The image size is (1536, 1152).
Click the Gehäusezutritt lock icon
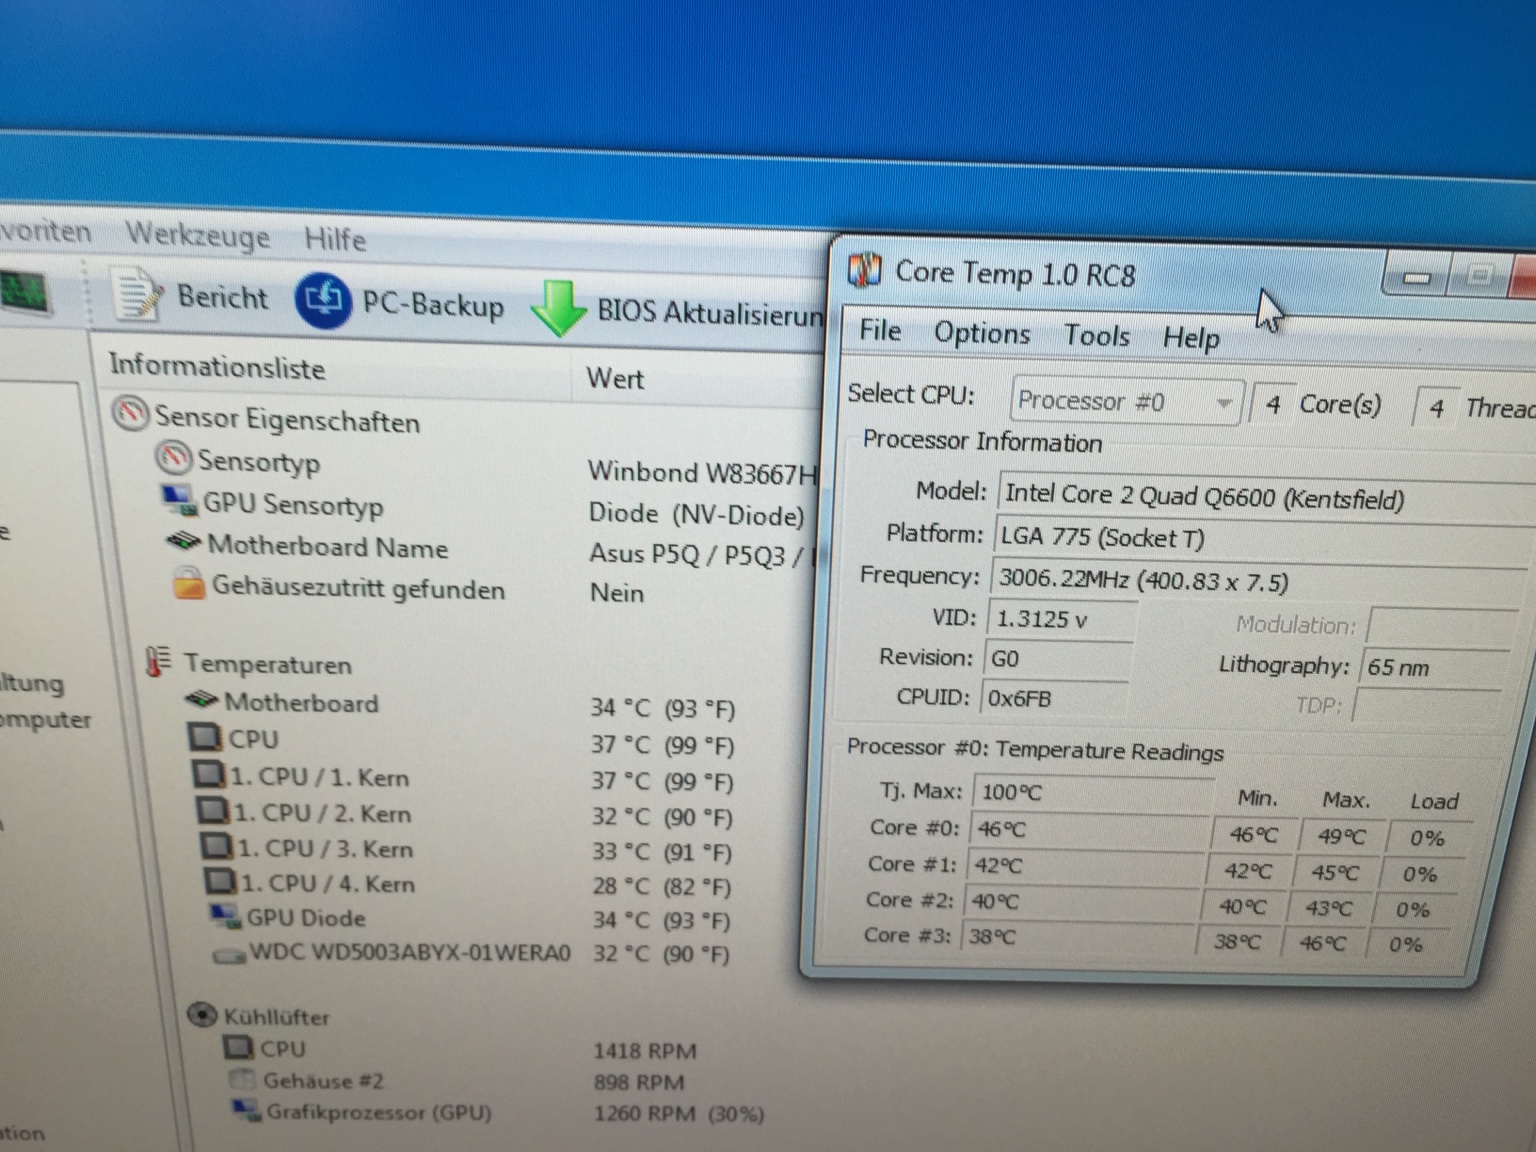[189, 584]
